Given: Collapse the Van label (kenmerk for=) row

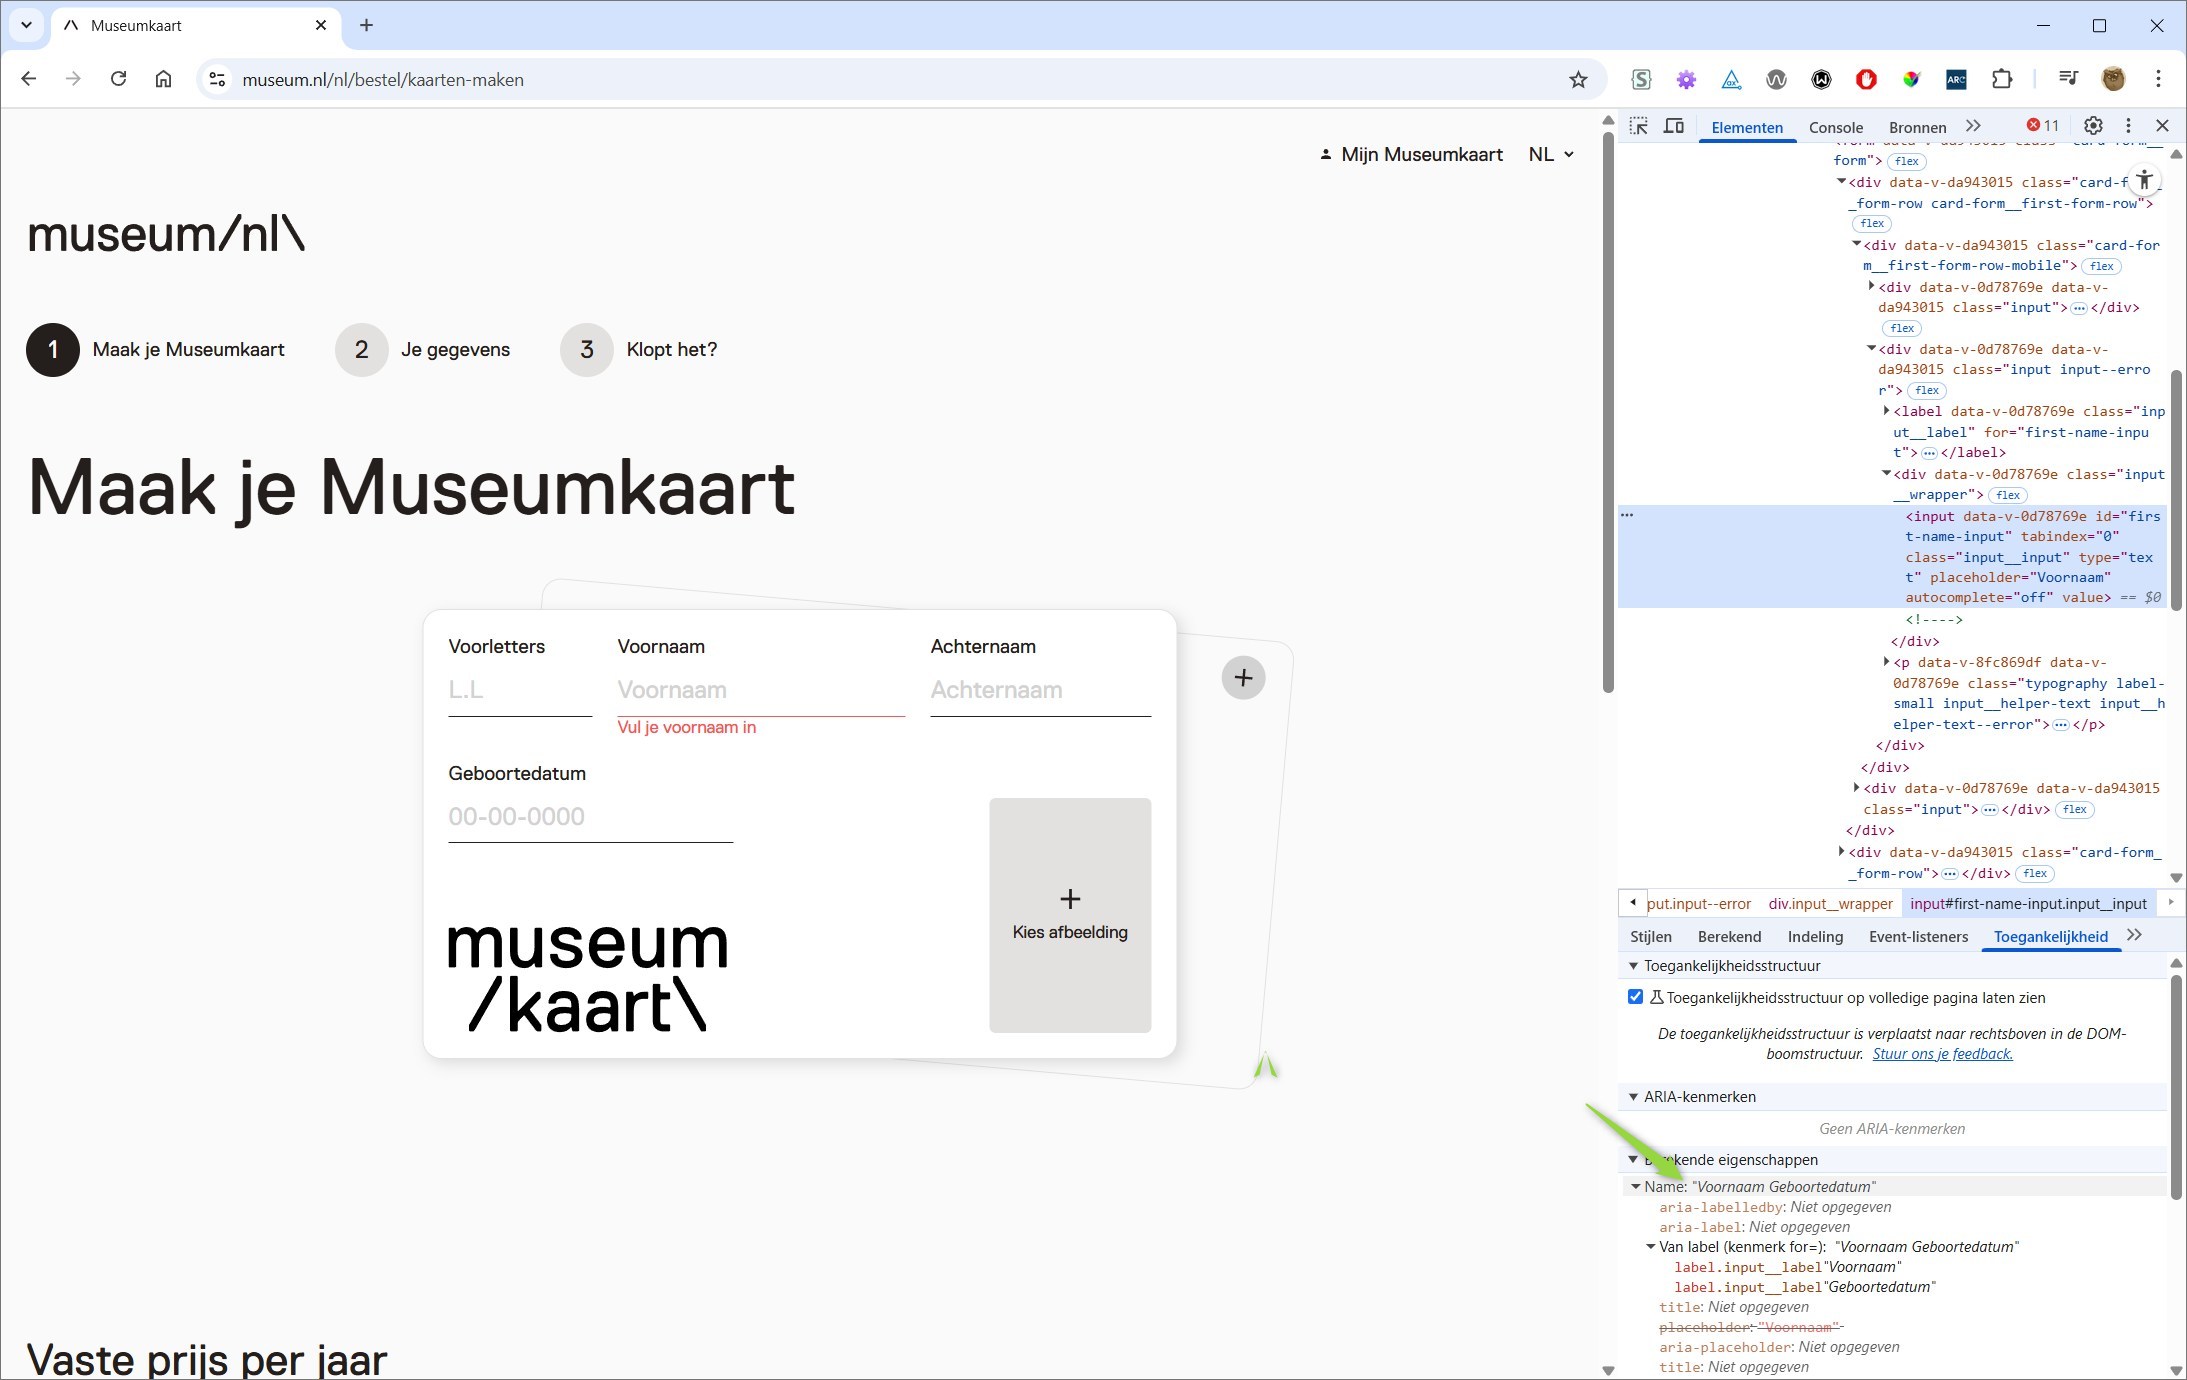Looking at the screenshot, I should coord(1651,1247).
